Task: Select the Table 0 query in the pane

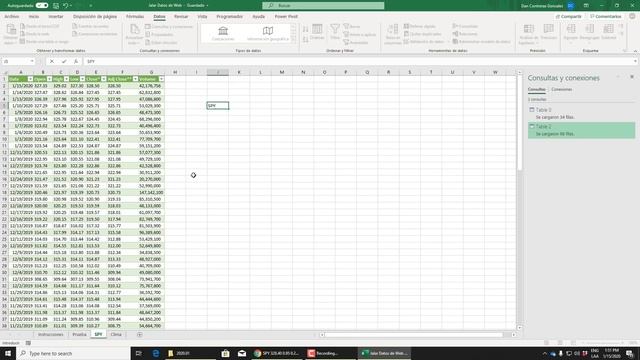Action: tap(581, 113)
